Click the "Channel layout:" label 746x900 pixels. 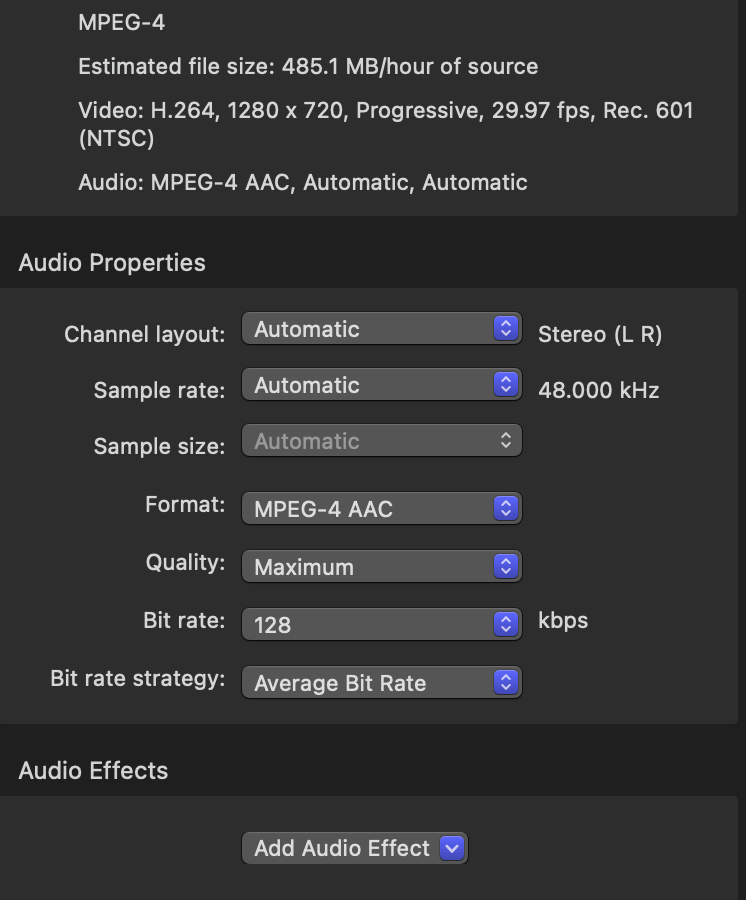pyautogui.click(x=145, y=334)
